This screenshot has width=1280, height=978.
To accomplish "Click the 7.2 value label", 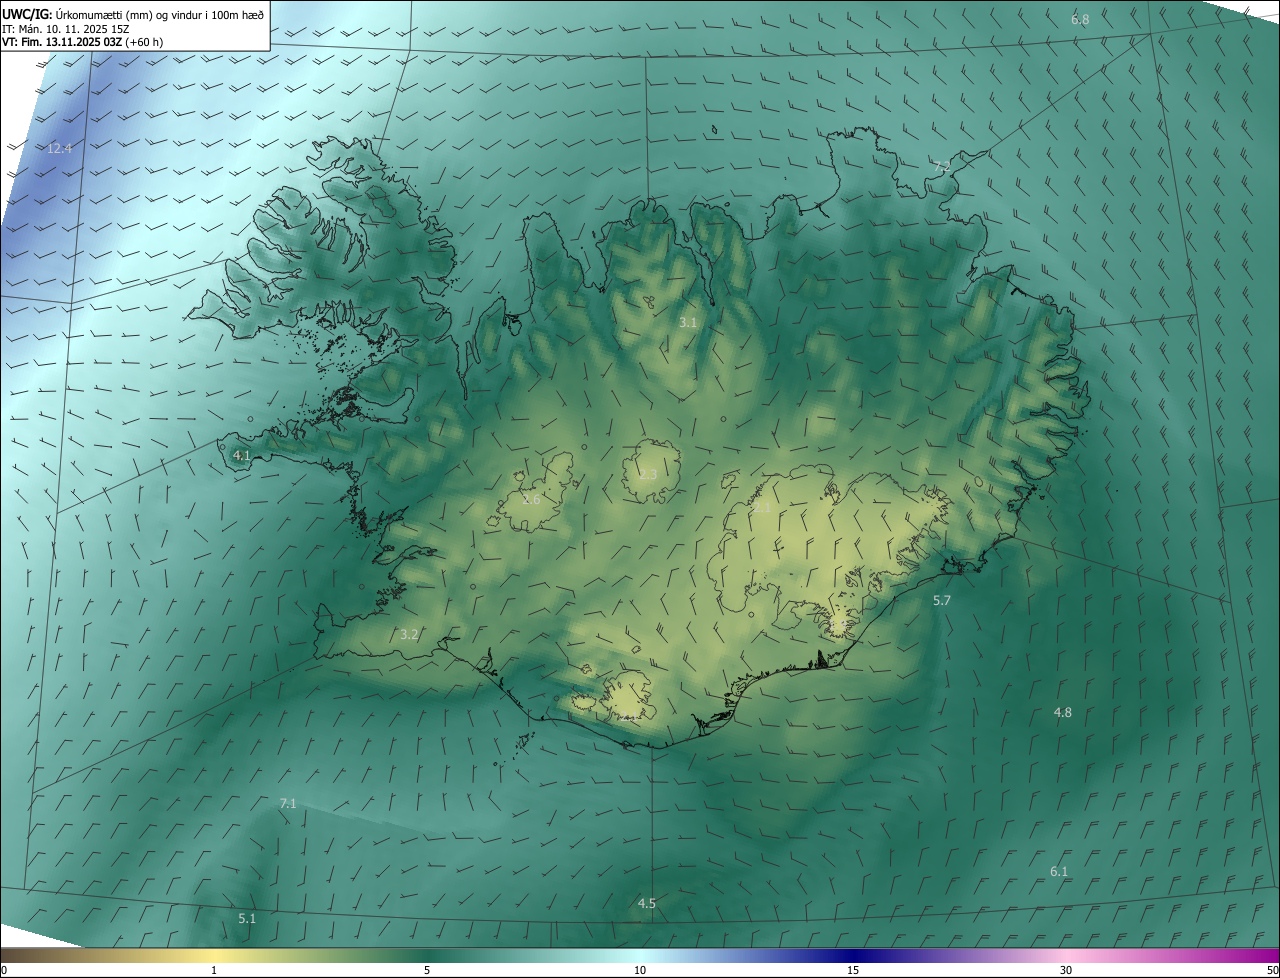I will 942,167.
